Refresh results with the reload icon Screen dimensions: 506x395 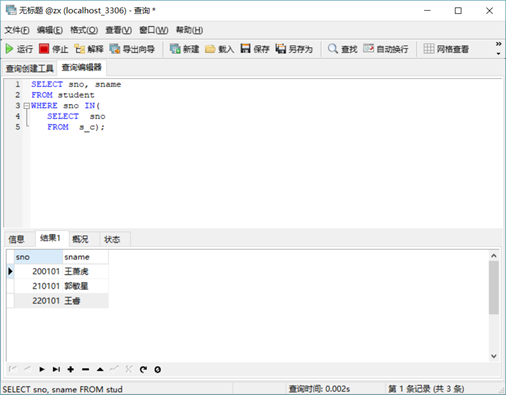143,369
